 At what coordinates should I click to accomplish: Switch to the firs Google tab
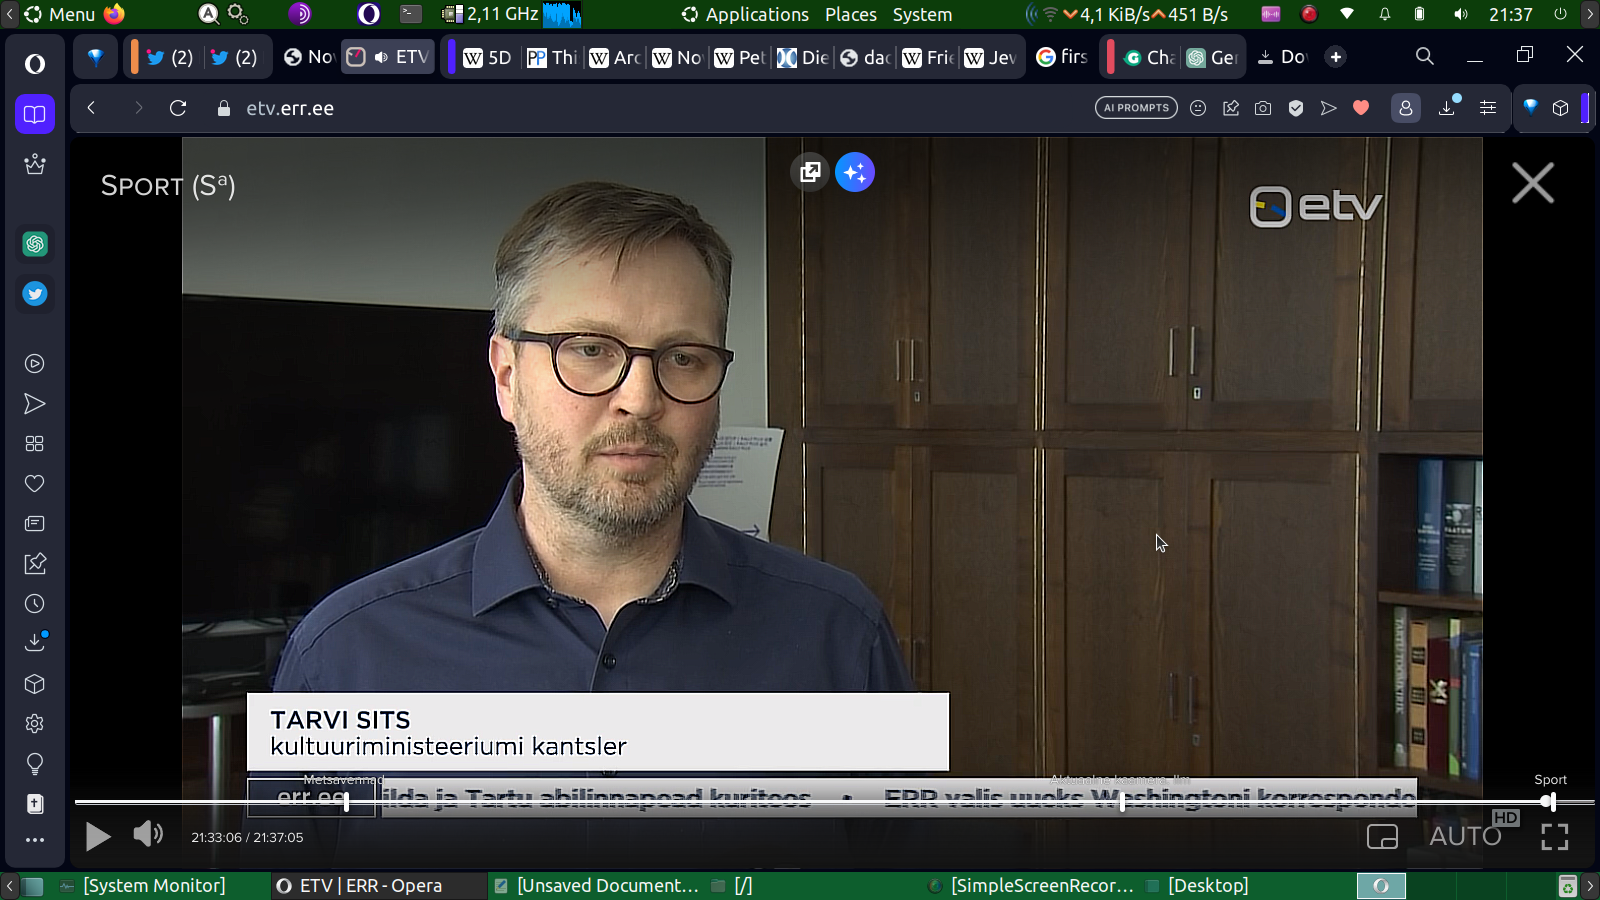[x=1062, y=57]
